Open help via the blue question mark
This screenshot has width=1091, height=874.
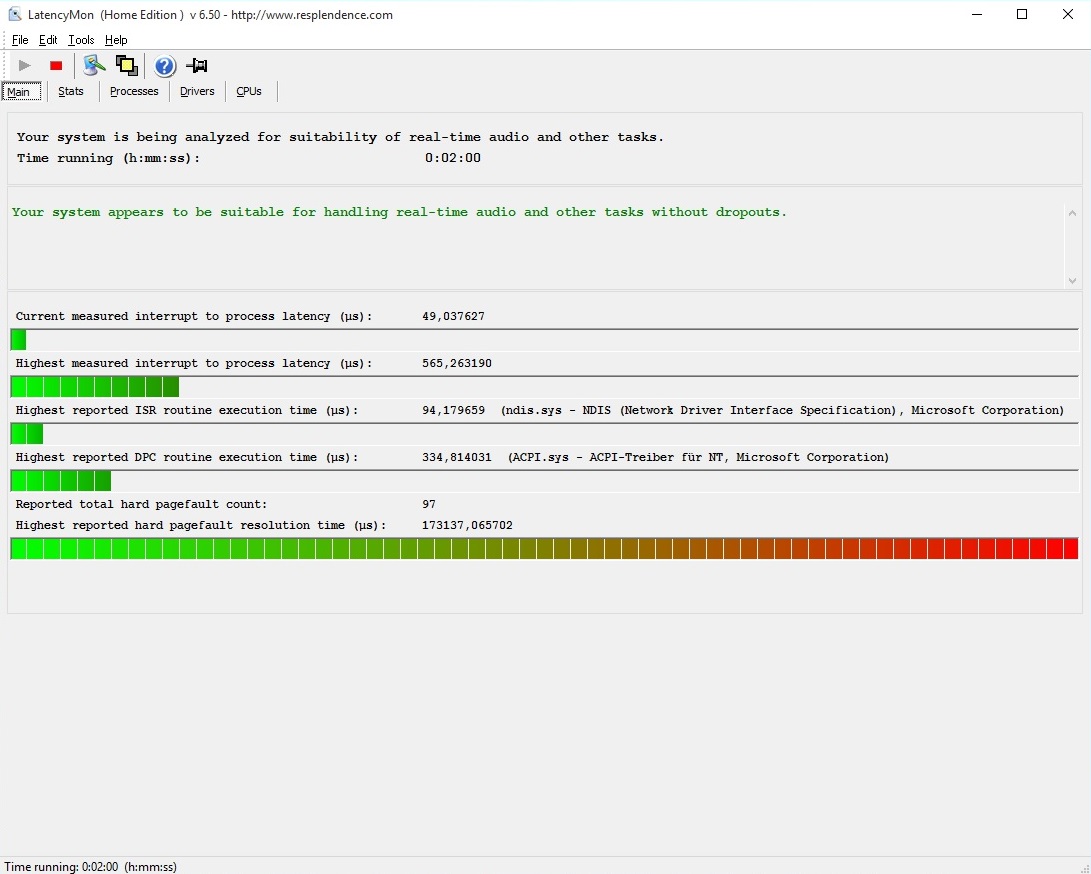click(165, 66)
